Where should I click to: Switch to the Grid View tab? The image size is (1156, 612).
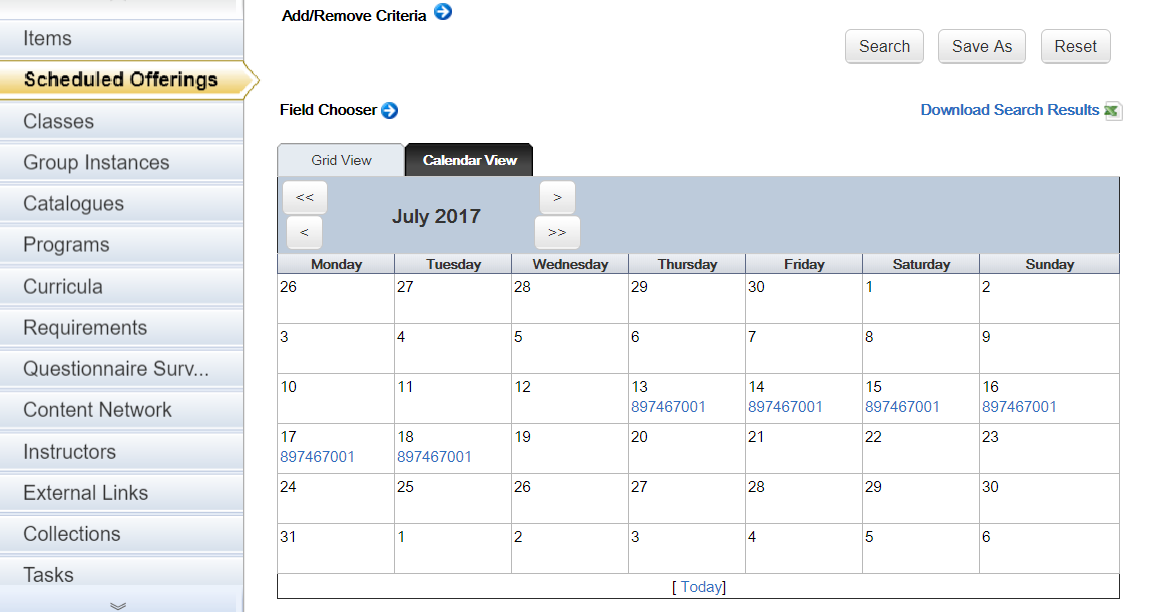point(341,160)
